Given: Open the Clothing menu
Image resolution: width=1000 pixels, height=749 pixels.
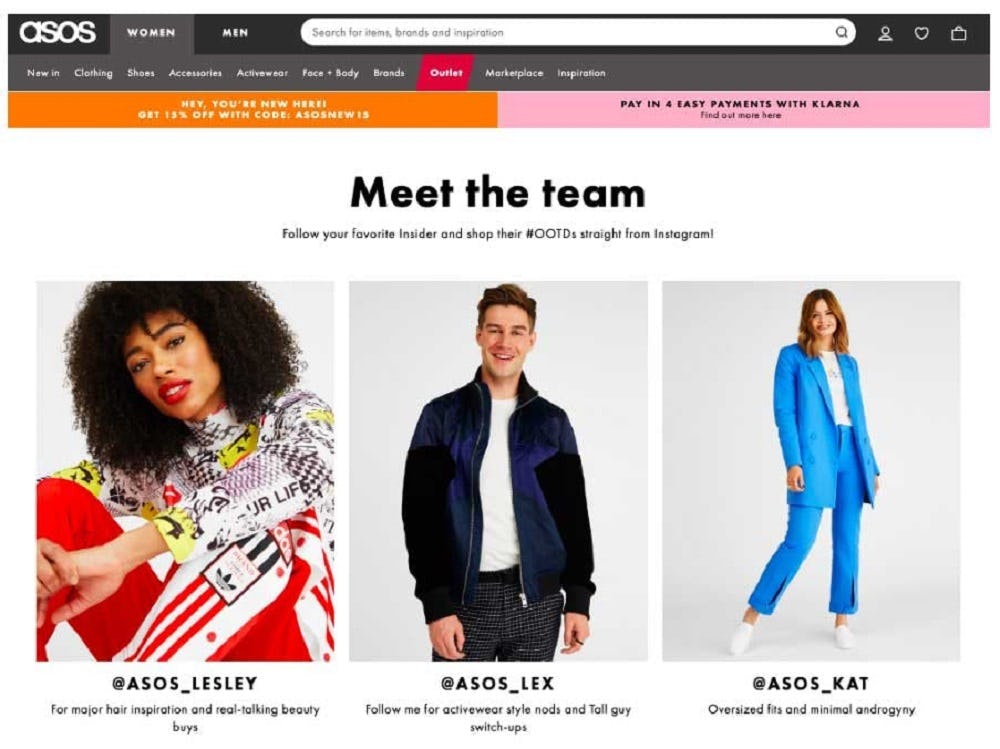Looking at the screenshot, I should pyautogui.click(x=93, y=73).
